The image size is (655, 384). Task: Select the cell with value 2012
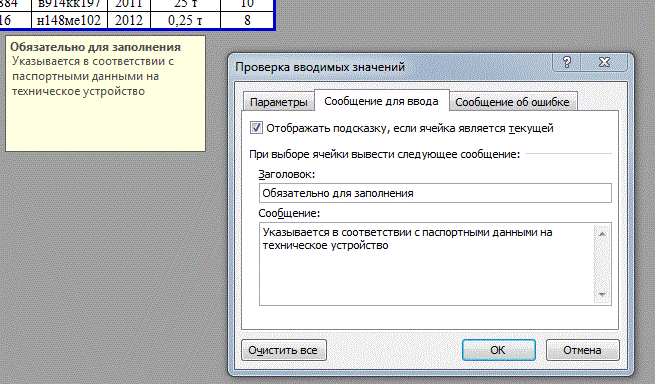click(x=129, y=20)
